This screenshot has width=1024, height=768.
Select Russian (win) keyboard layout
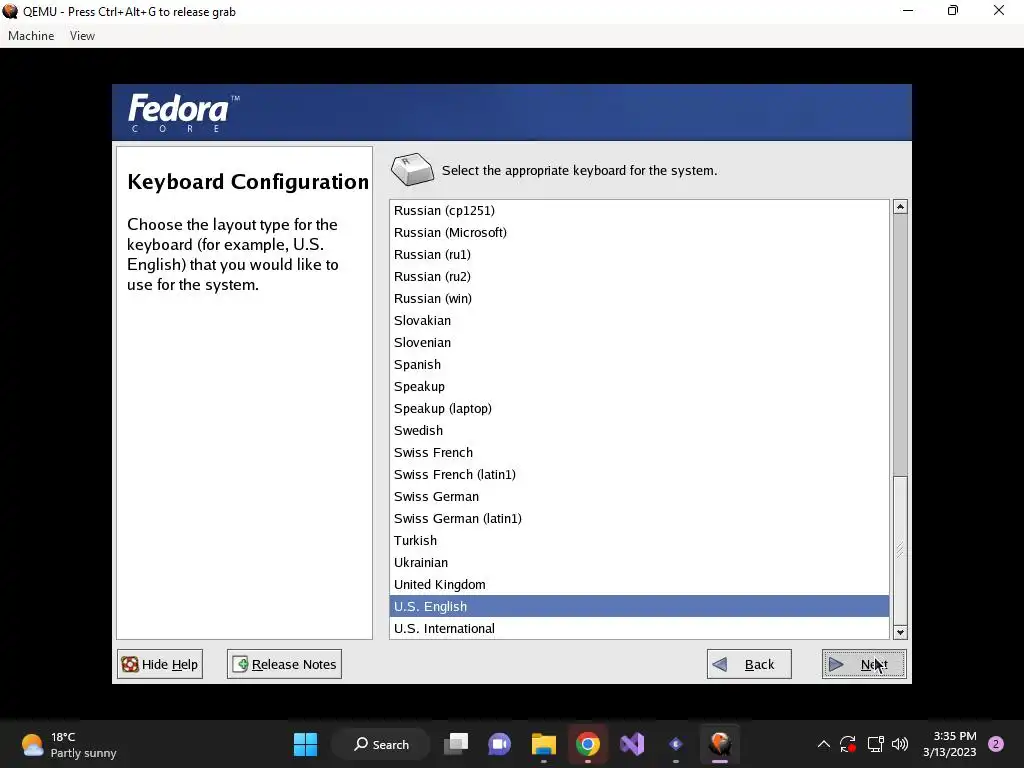coord(639,298)
